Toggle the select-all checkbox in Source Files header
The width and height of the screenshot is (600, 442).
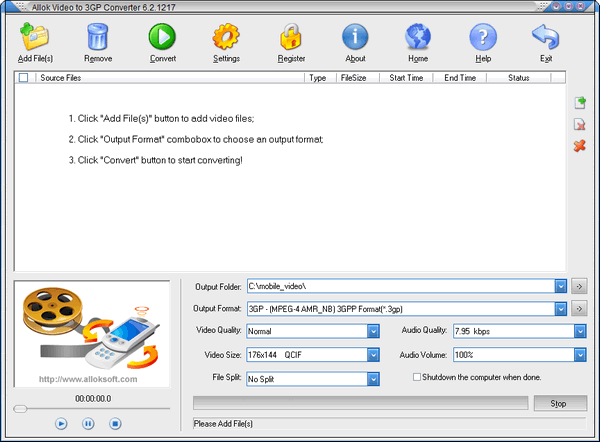[23, 78]
